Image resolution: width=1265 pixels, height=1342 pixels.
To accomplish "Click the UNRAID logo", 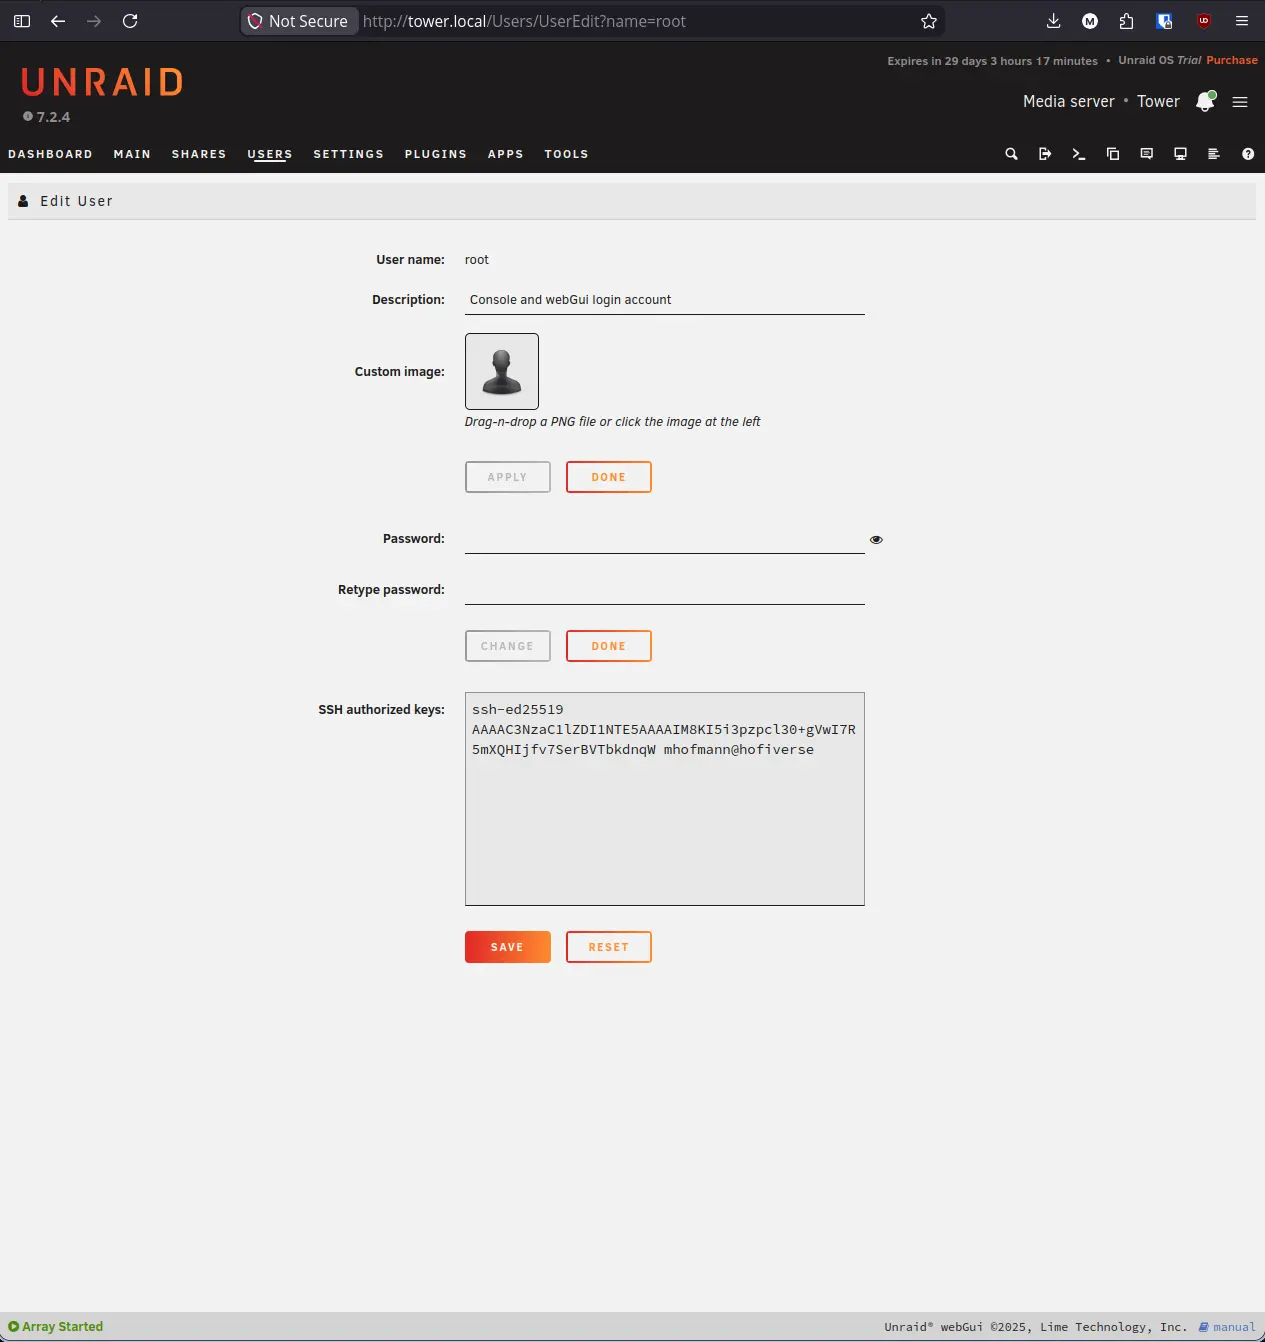I will [x=102, y=82].
